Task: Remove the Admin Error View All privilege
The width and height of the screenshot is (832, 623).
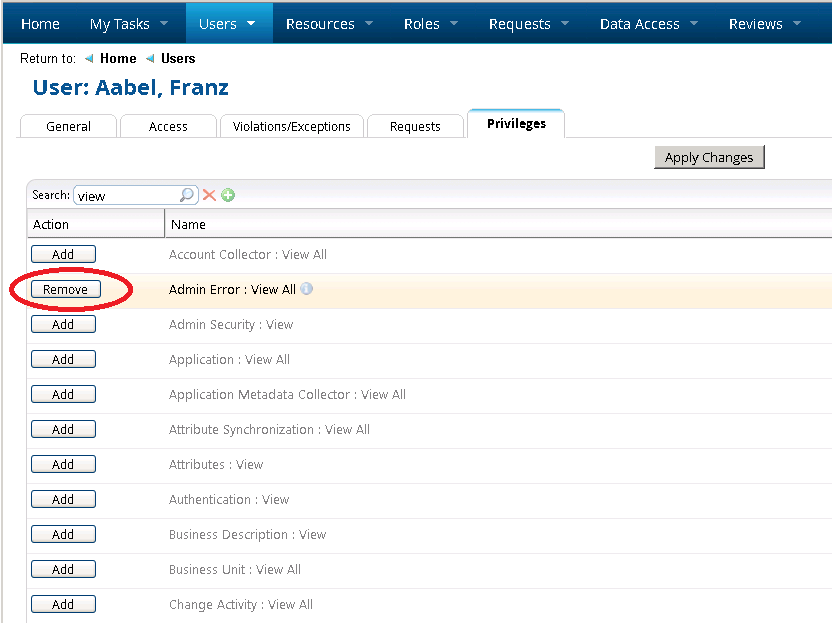Action: tap(63, 288)
